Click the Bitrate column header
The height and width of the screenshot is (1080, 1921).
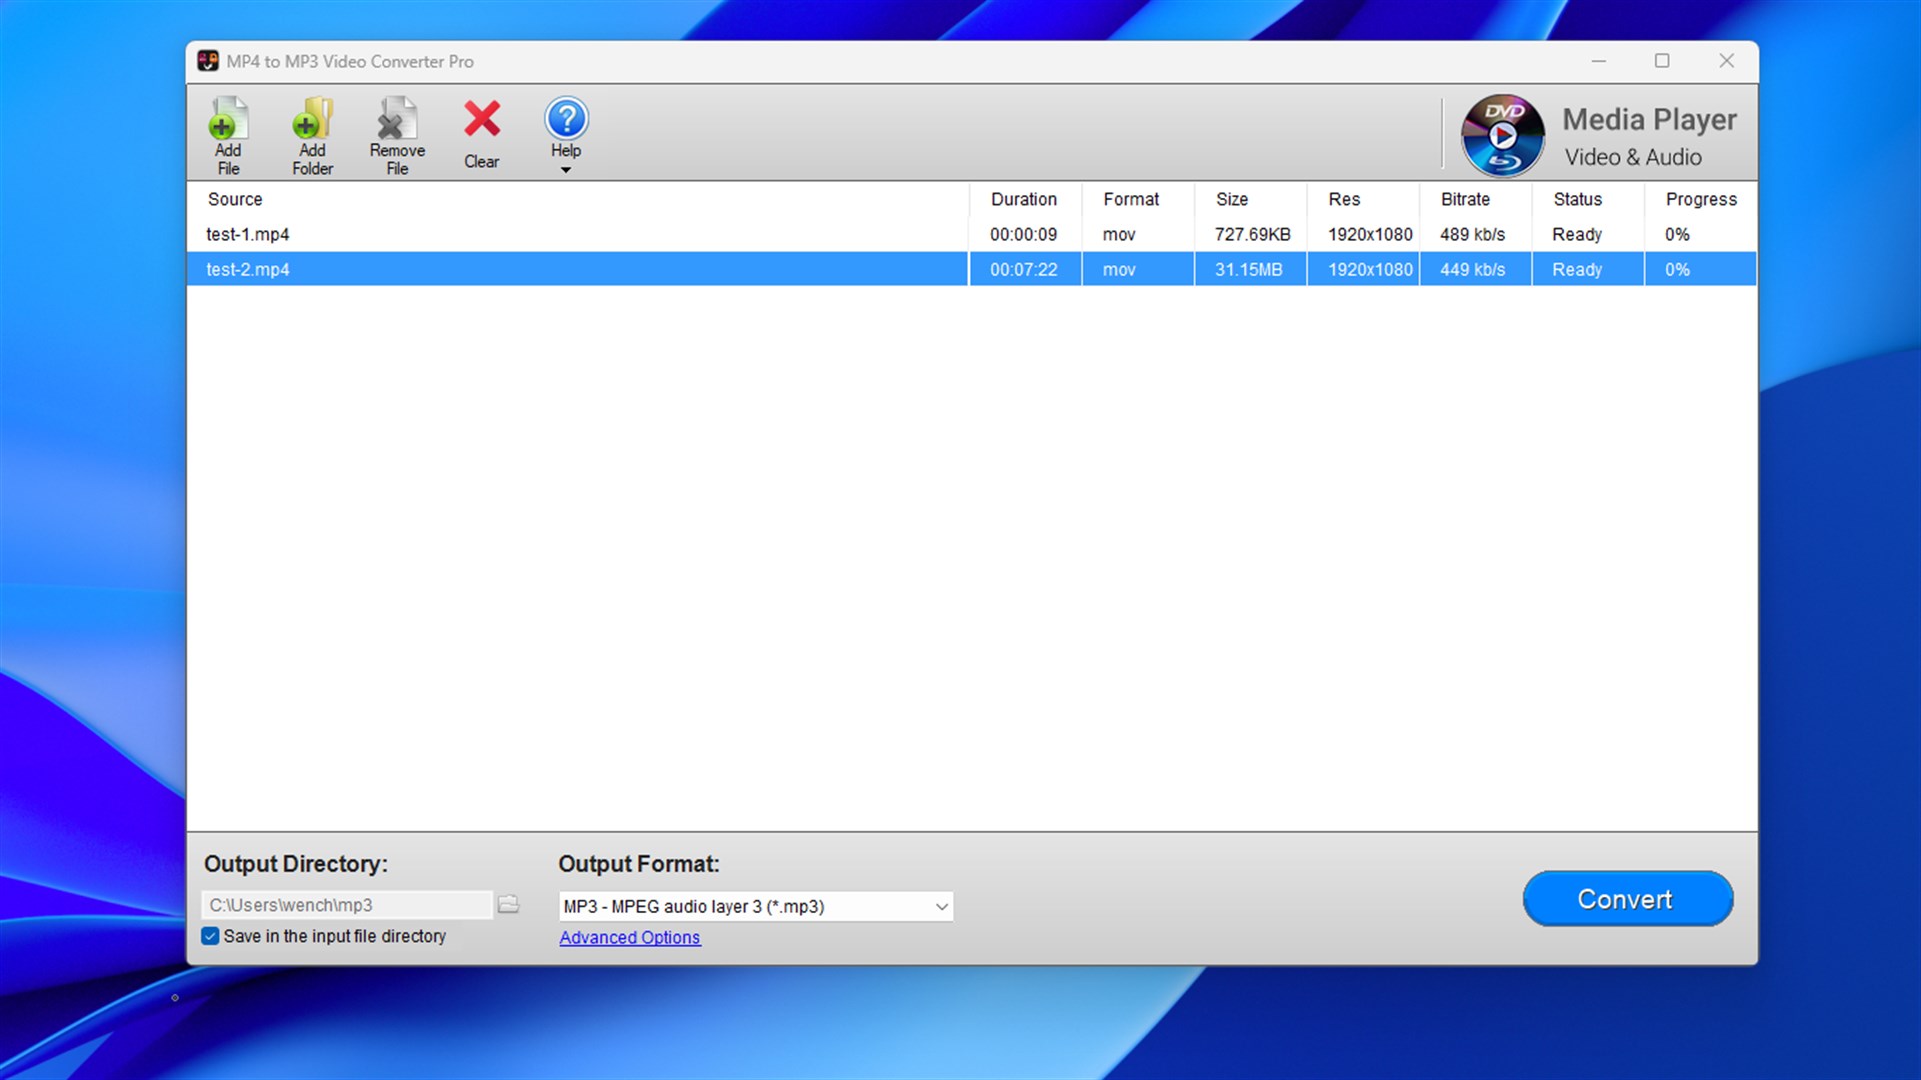tap(1475, 199)
